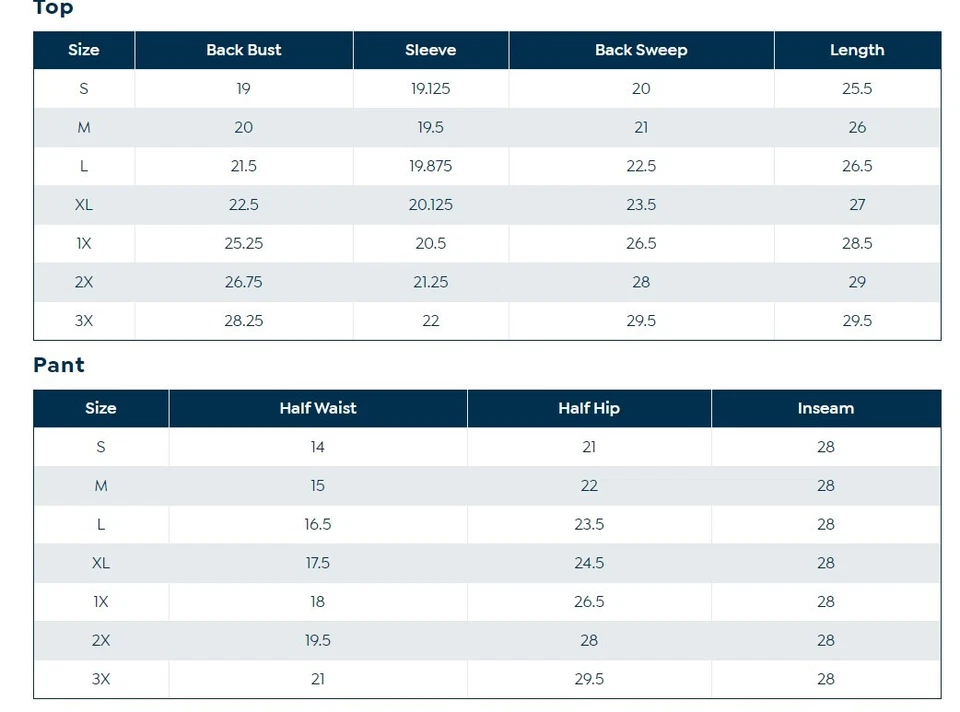Click the Pant section heading
960x712 pixels.
pos(59,365)
